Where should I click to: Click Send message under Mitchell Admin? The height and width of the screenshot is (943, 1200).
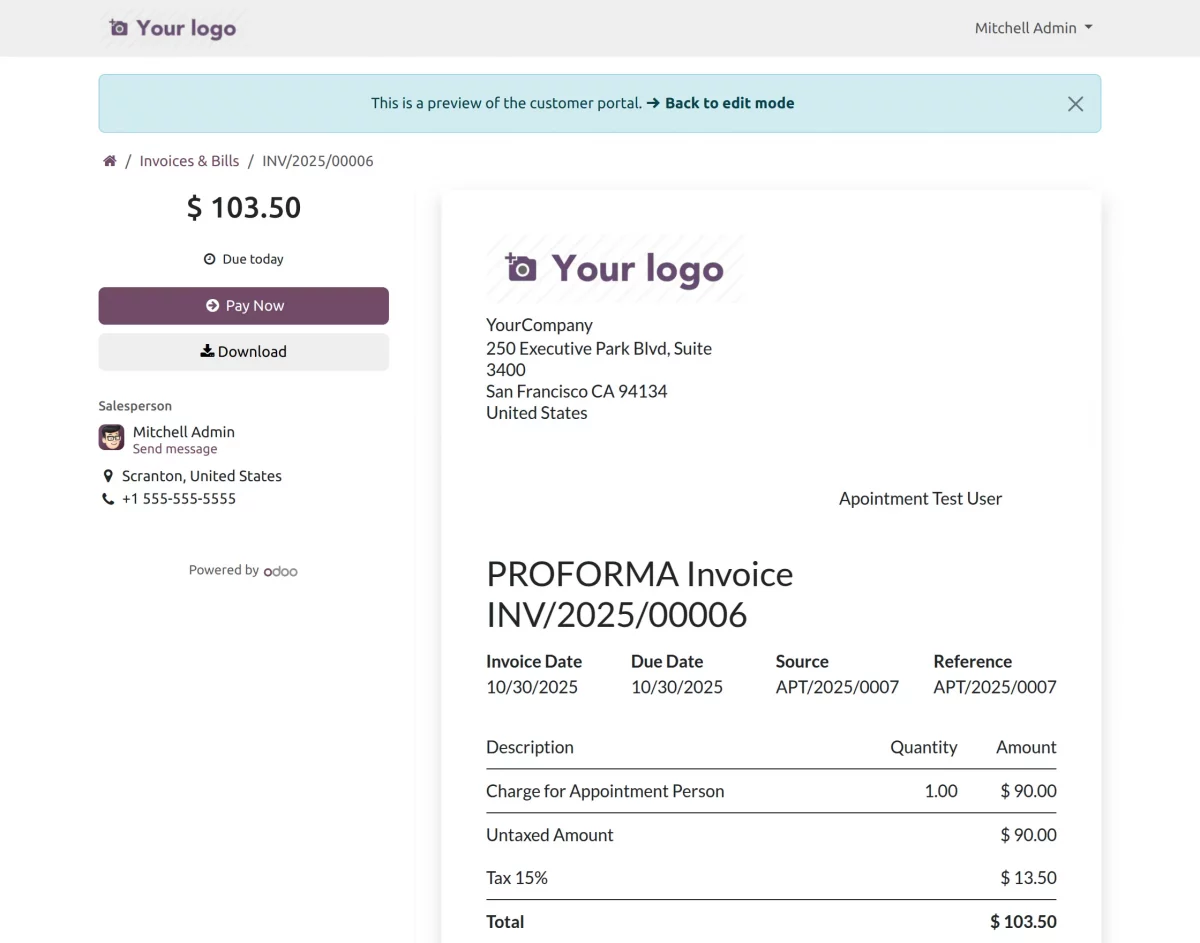[175, 448]
